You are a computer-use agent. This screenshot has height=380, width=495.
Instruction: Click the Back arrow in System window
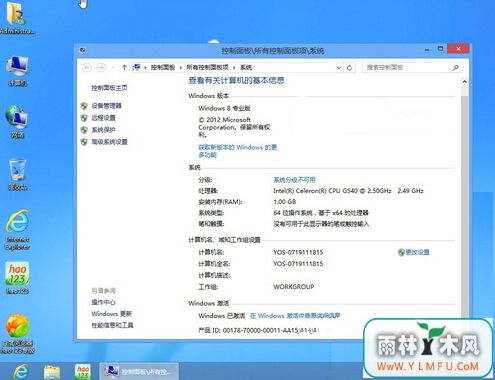(87, 68)
